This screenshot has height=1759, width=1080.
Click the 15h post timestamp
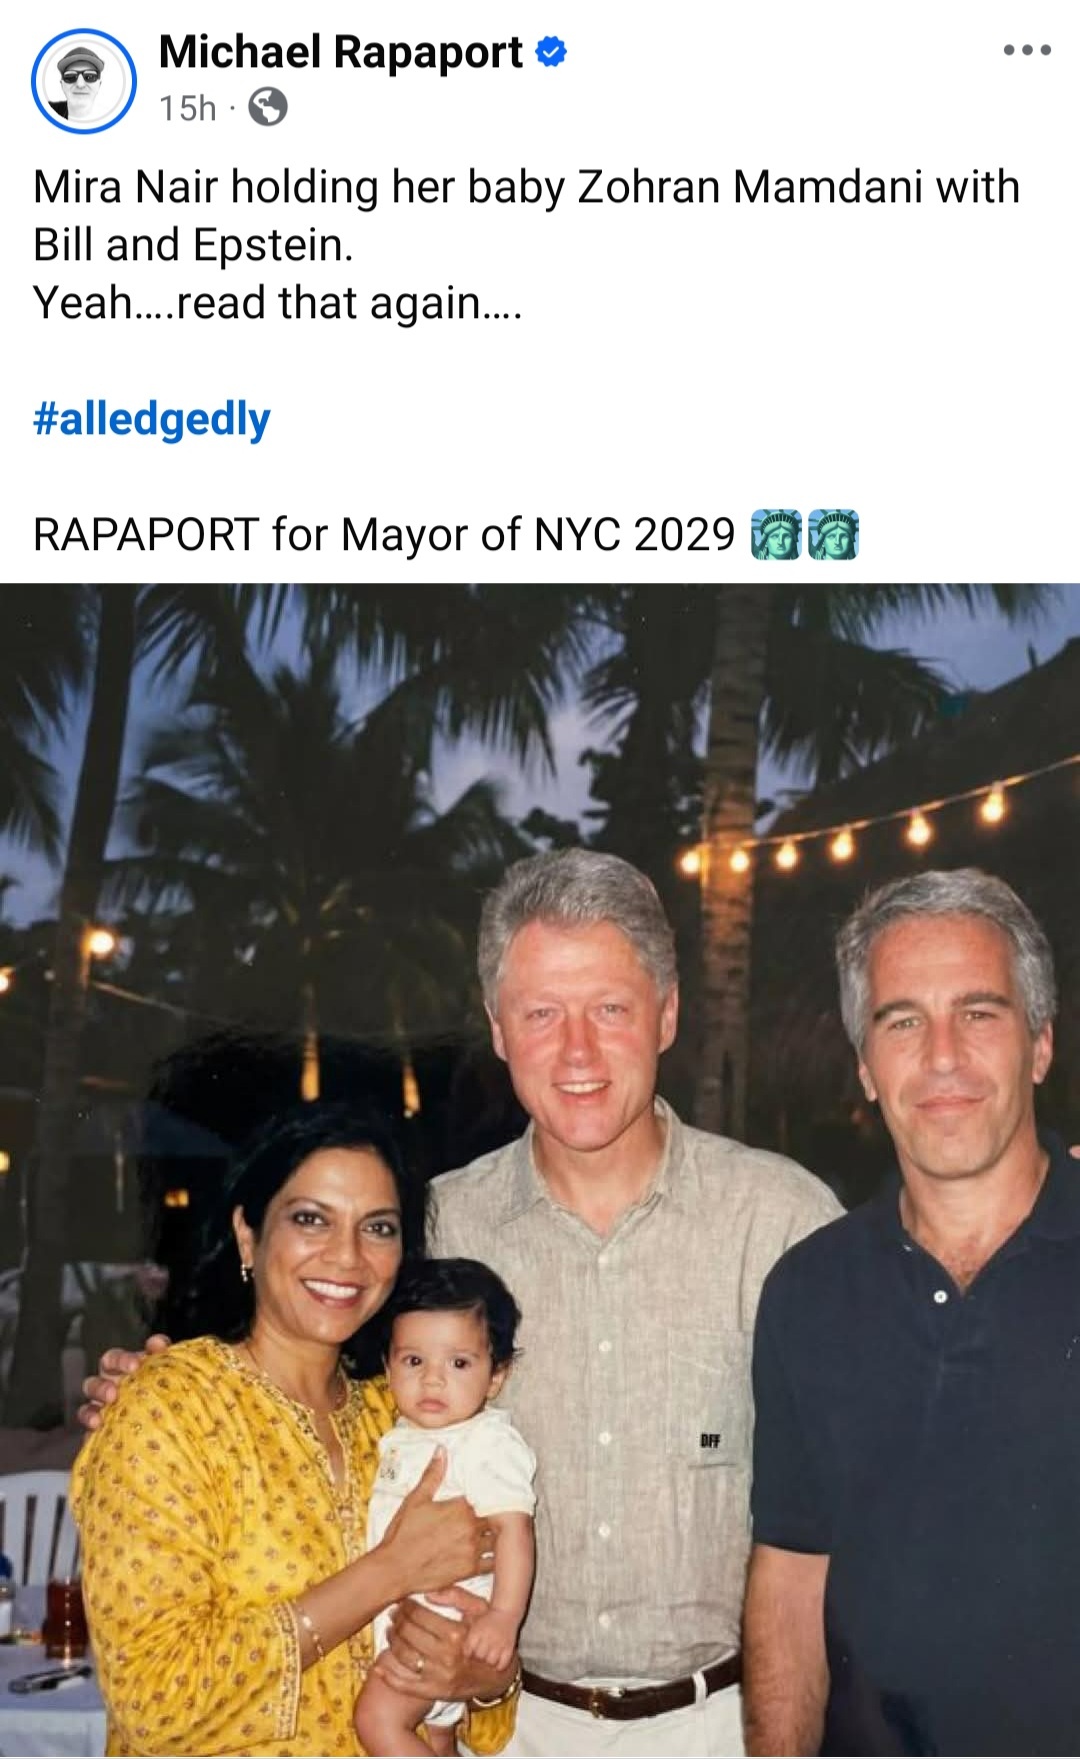tap(188, 108)
